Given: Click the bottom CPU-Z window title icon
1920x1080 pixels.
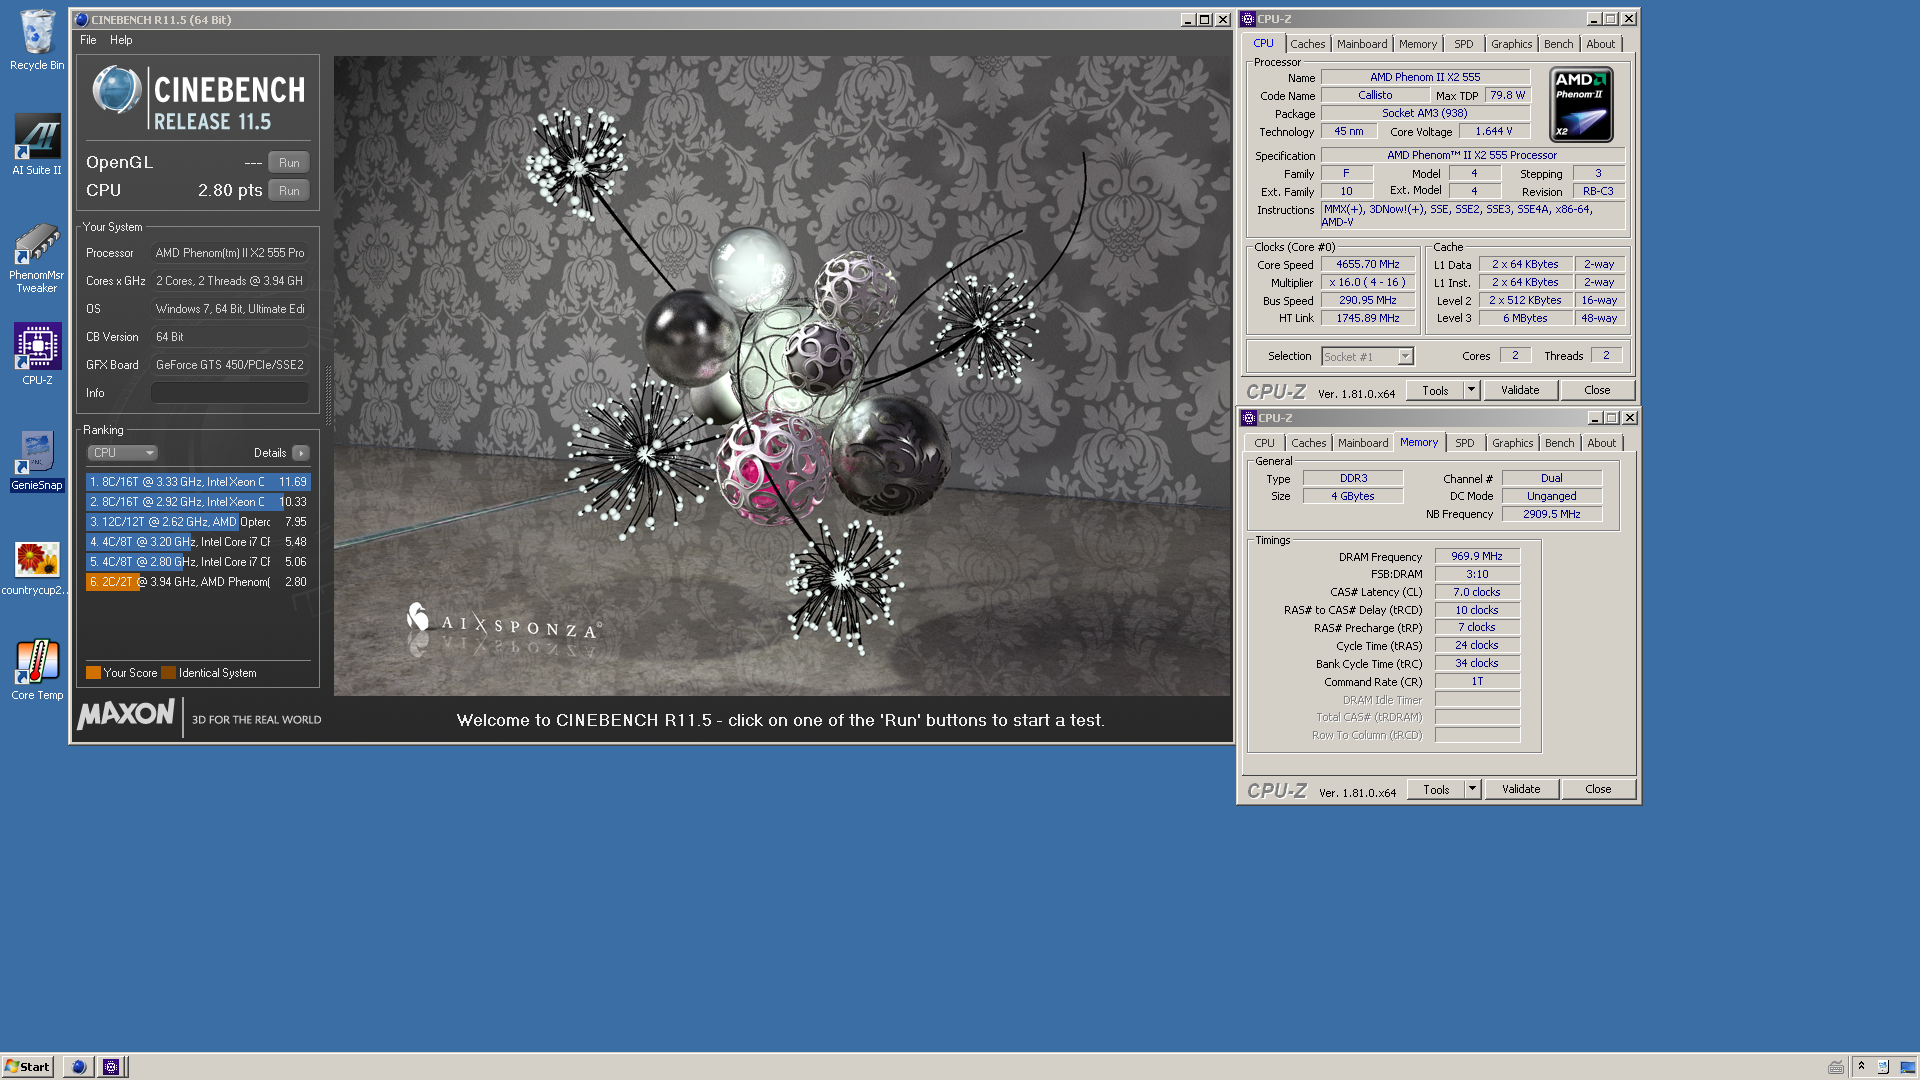Looking at the screenshot, I should 1249,418.
